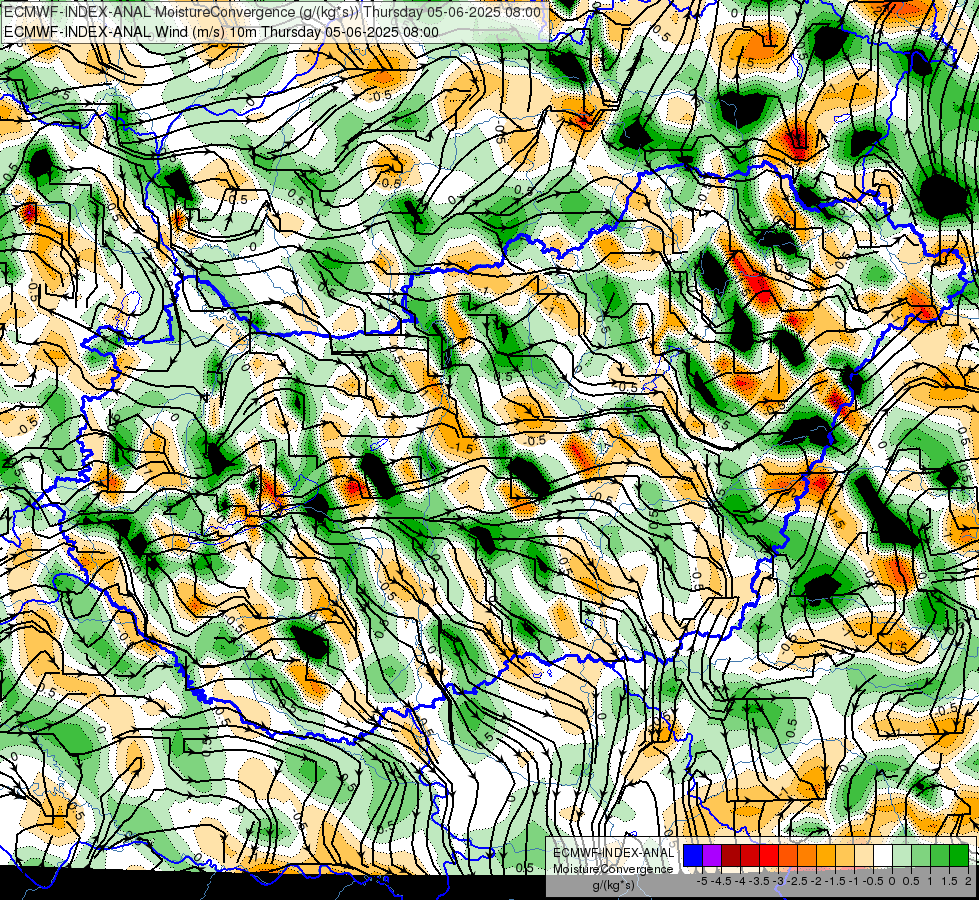Screen dimensions: 979x900
Task: Pick the legend swatch between -4 and -3.5
Action: (x=750, y=855)
